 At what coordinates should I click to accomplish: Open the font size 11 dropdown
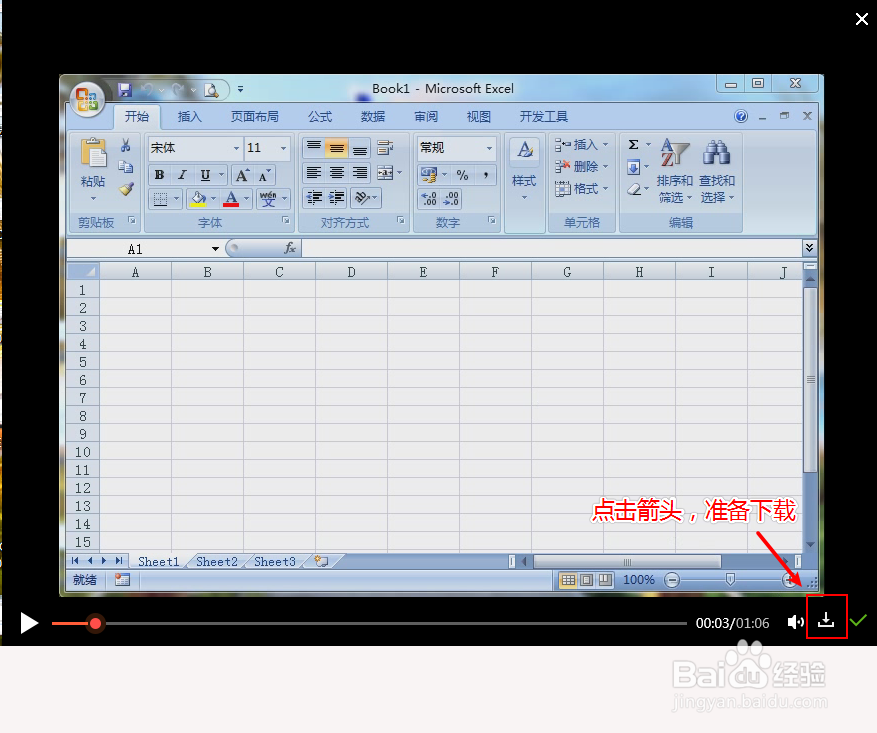pyautogui.click(x=284, y=148)
